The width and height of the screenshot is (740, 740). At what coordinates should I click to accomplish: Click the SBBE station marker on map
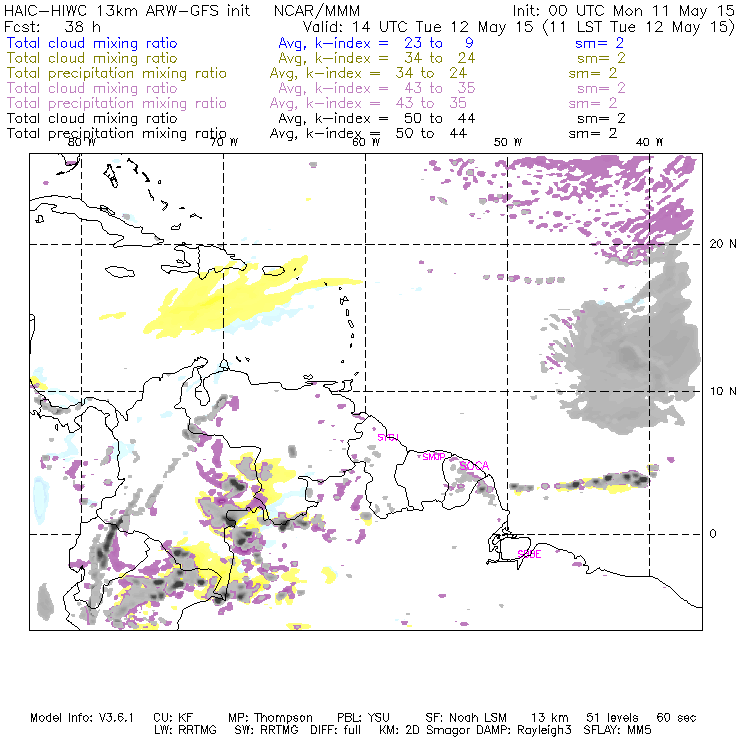(x=529, y=554)
